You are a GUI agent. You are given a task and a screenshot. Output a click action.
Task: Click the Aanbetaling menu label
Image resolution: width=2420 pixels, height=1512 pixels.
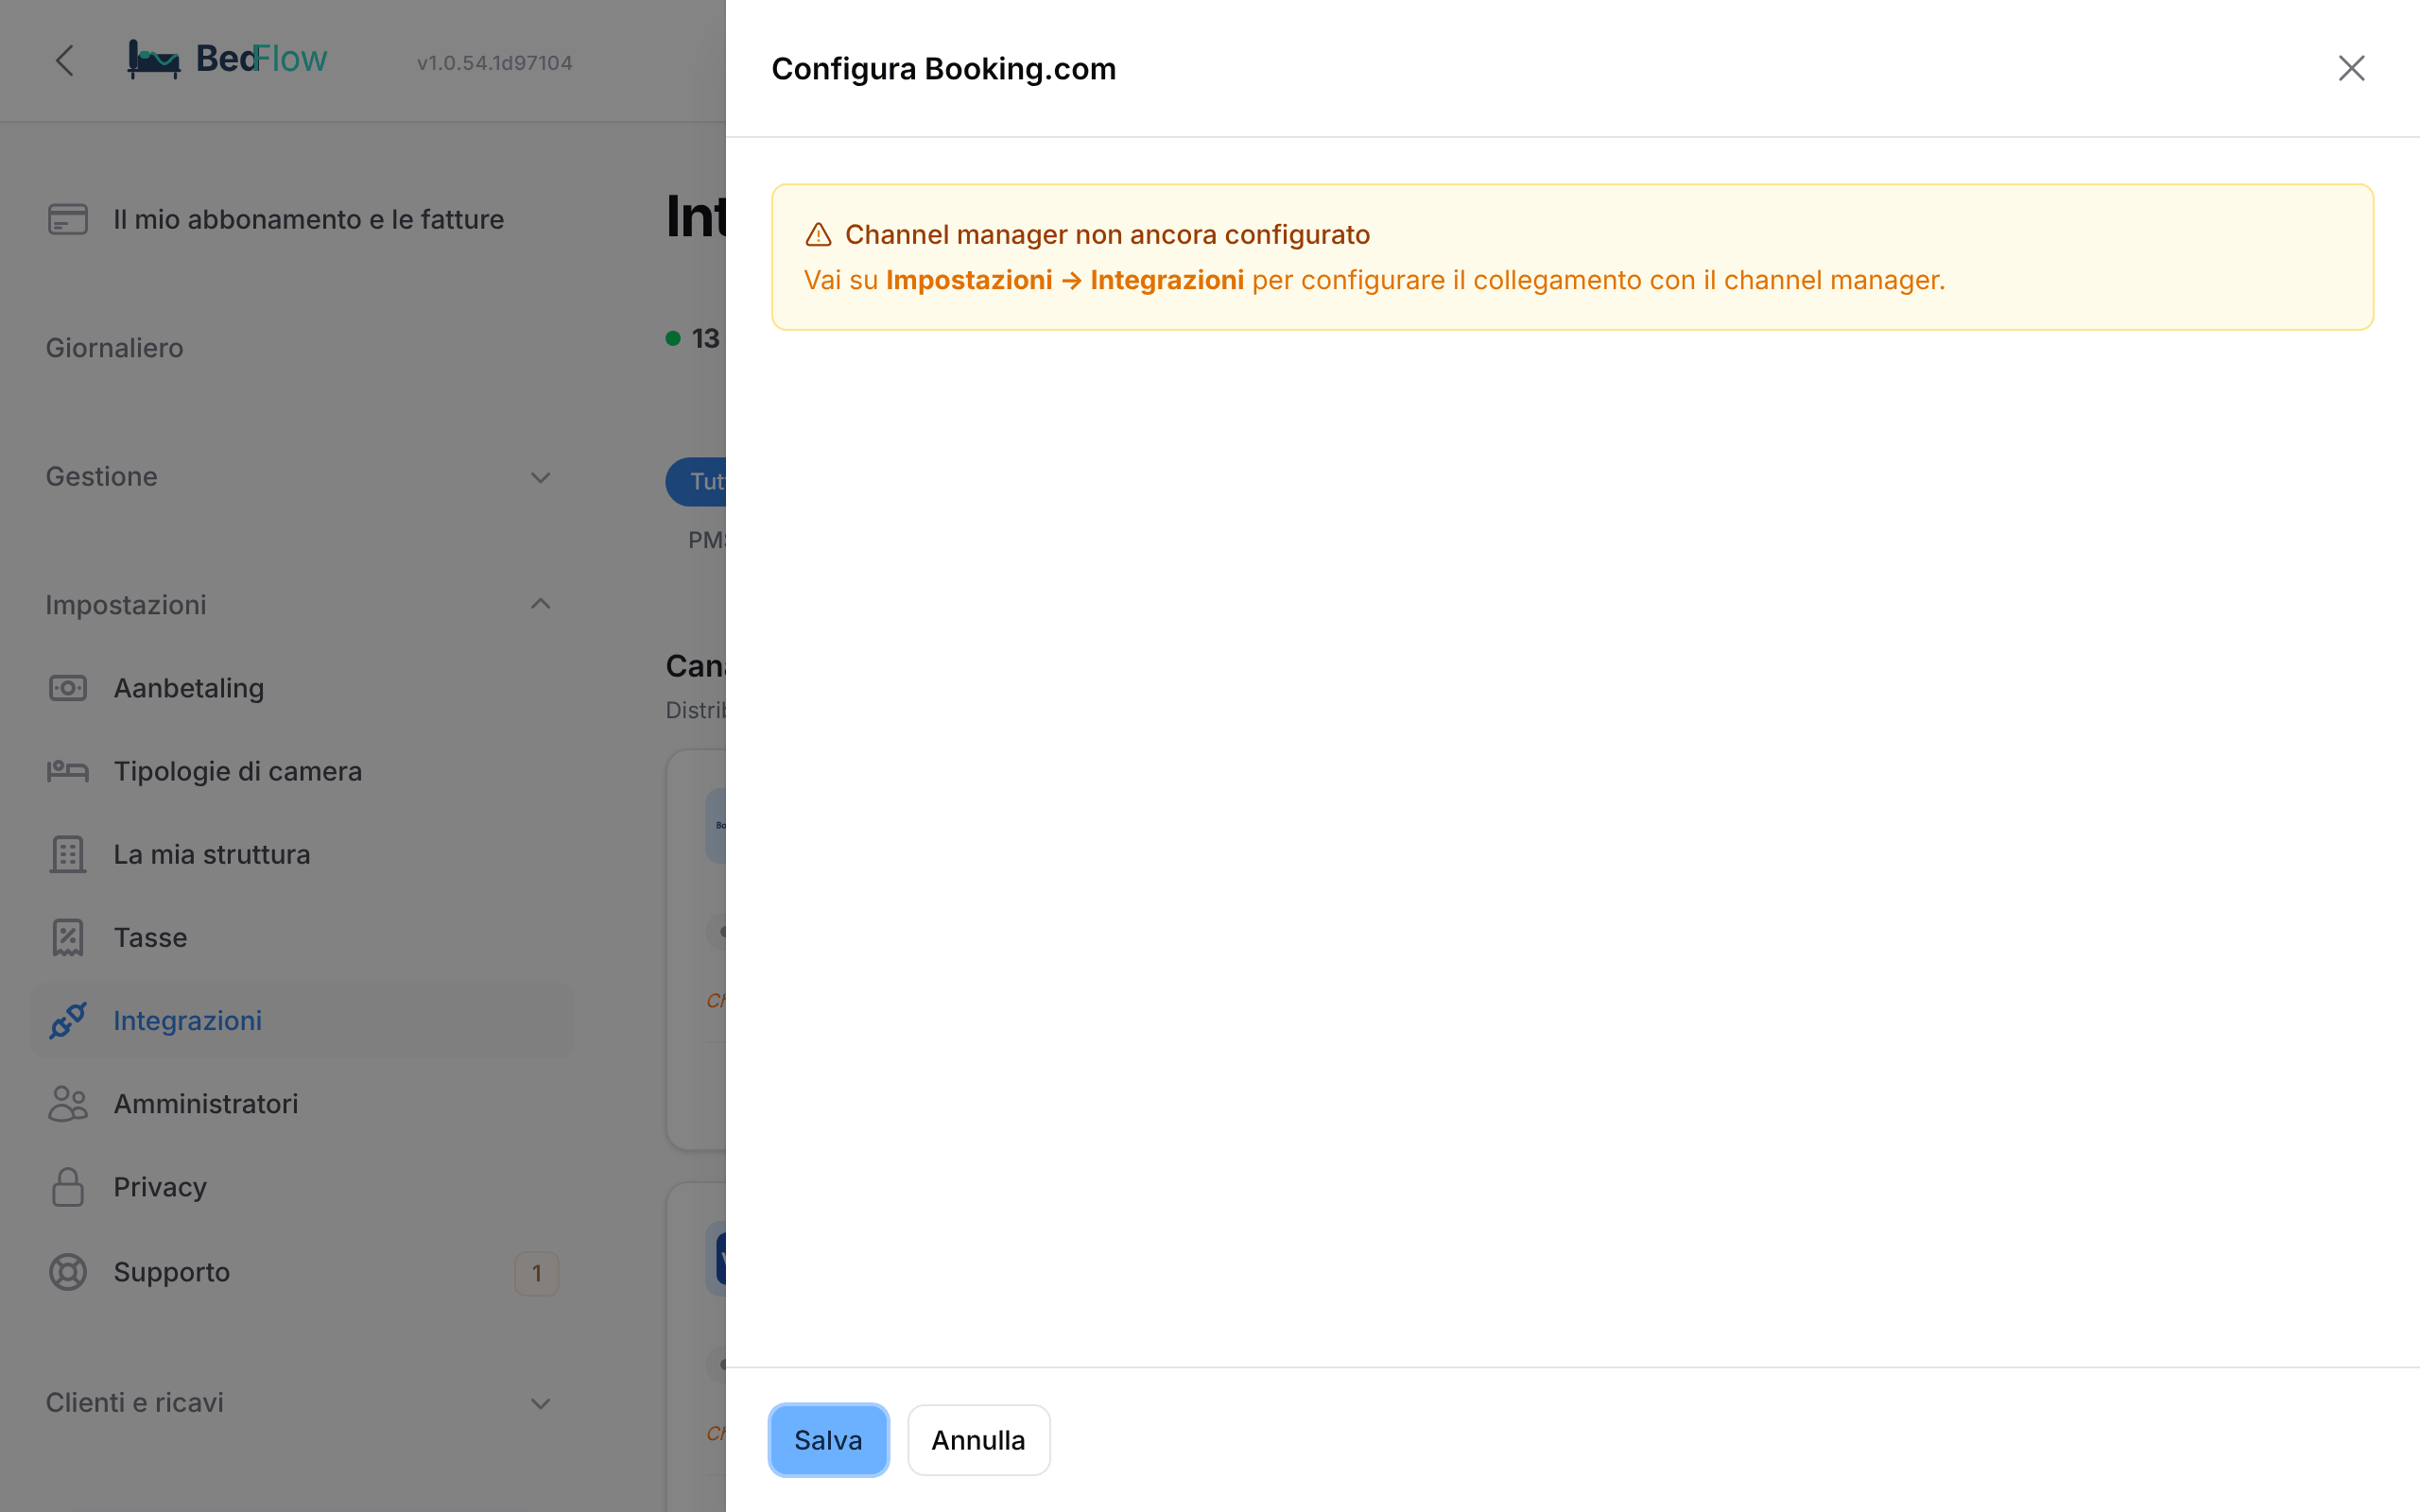coord(188,688)
